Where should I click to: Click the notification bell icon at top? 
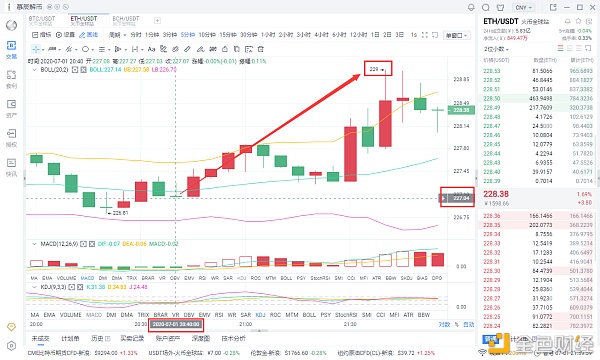[471, 7]
